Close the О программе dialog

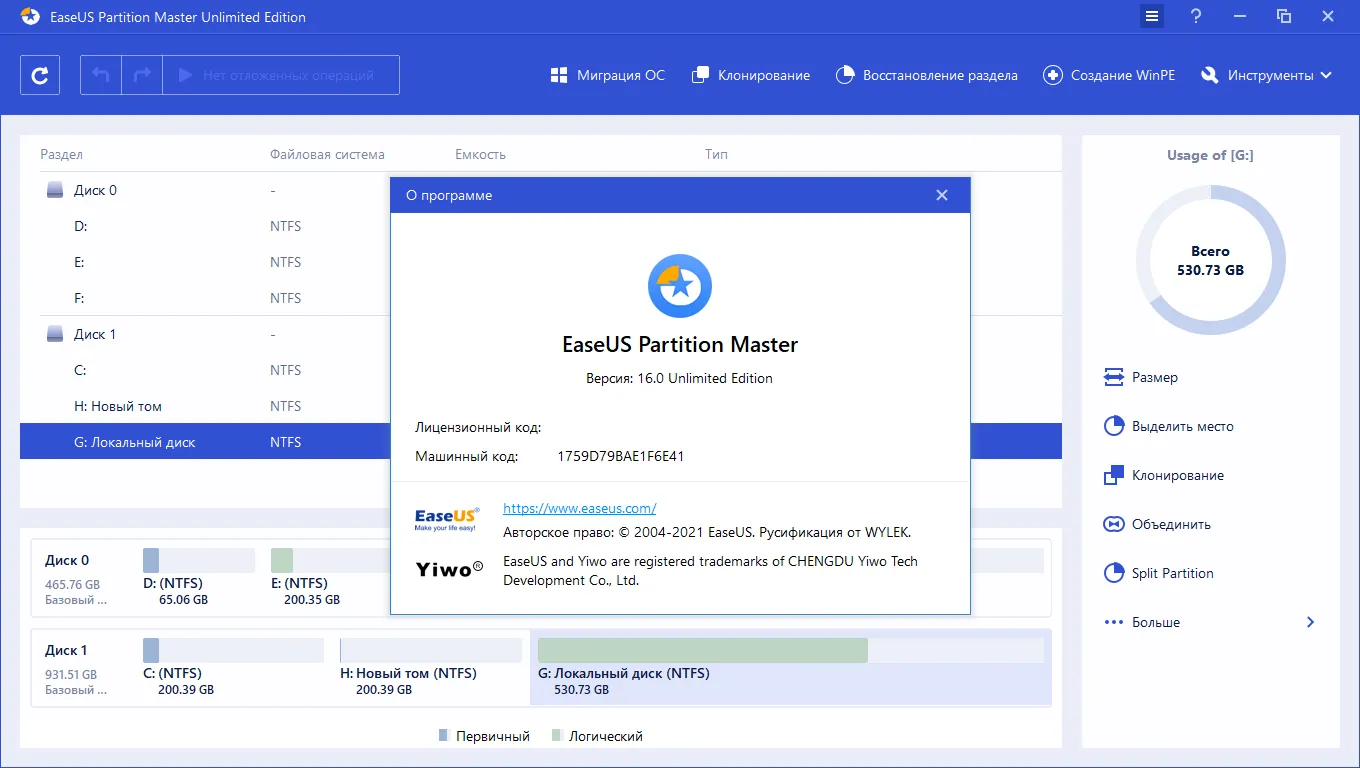tap(942, 195)
